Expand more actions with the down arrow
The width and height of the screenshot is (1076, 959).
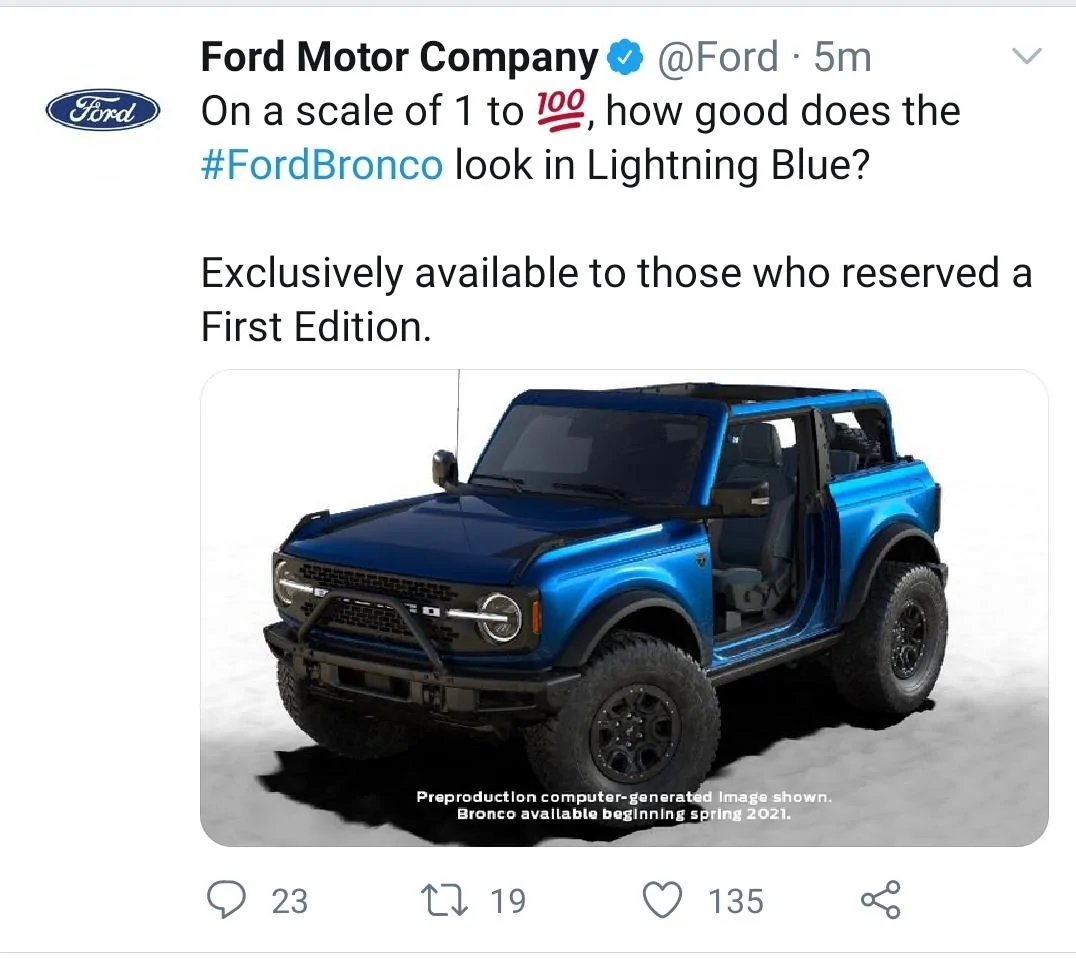coord(1028,56)
